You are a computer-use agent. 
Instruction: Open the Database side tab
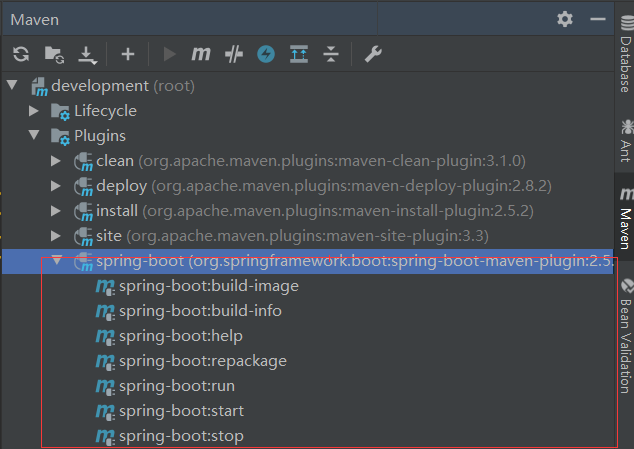pos(625,54)
